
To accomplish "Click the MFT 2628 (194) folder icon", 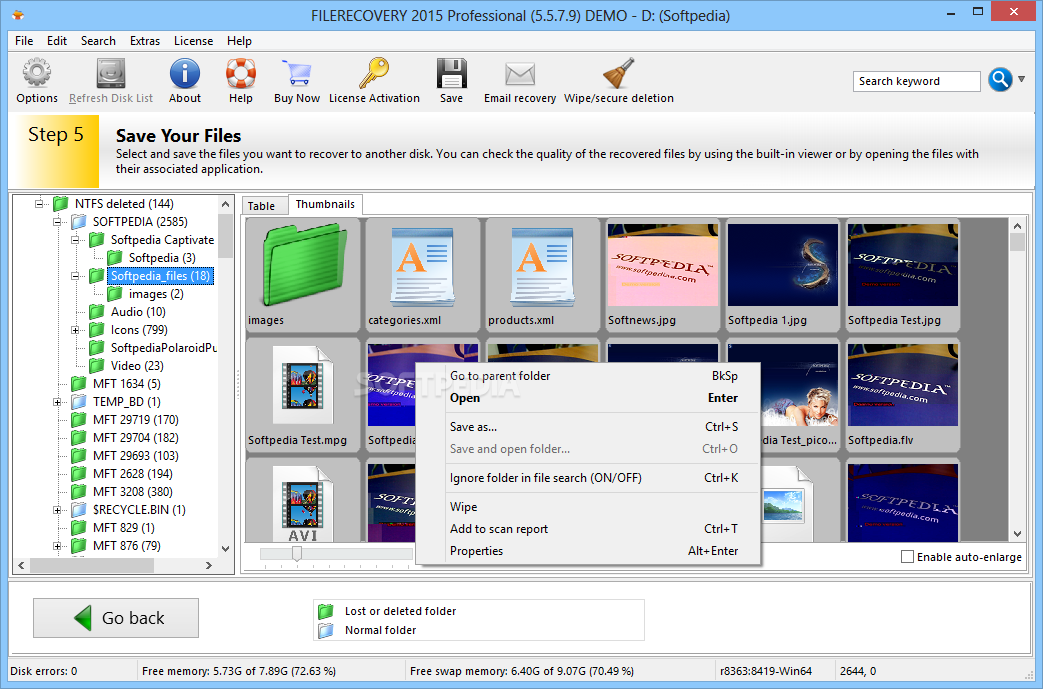I will (x=78, y=473).
